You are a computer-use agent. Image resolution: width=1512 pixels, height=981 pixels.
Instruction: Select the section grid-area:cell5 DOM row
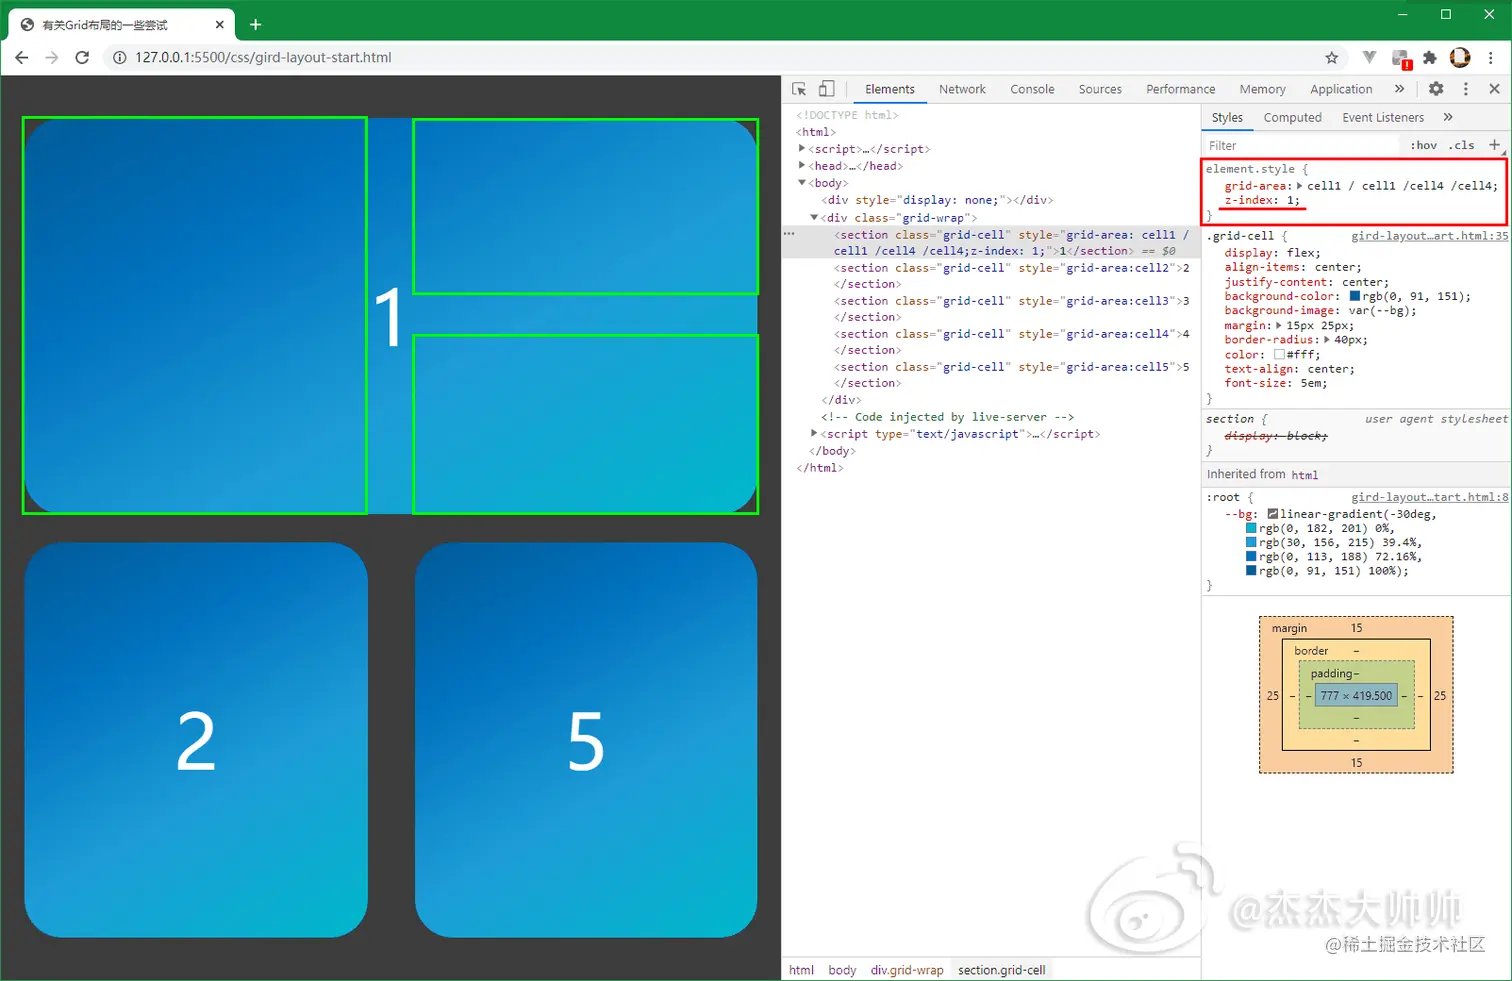pos(991,375)
